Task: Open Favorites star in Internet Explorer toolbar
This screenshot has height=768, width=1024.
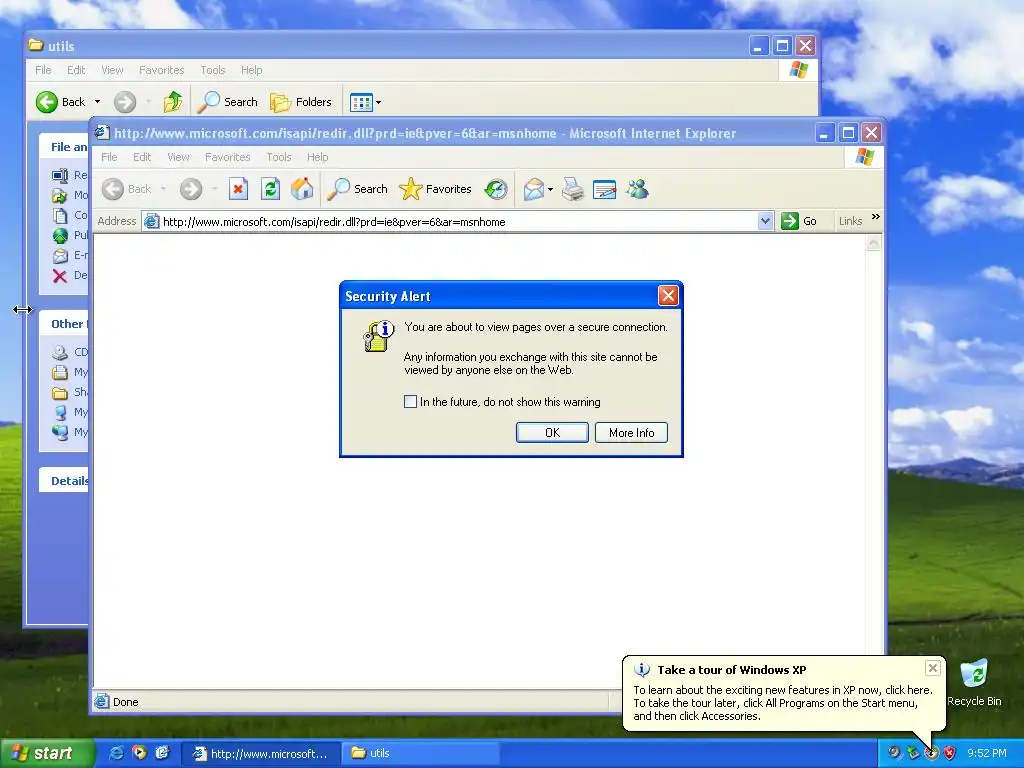Action: coord(435,189)
